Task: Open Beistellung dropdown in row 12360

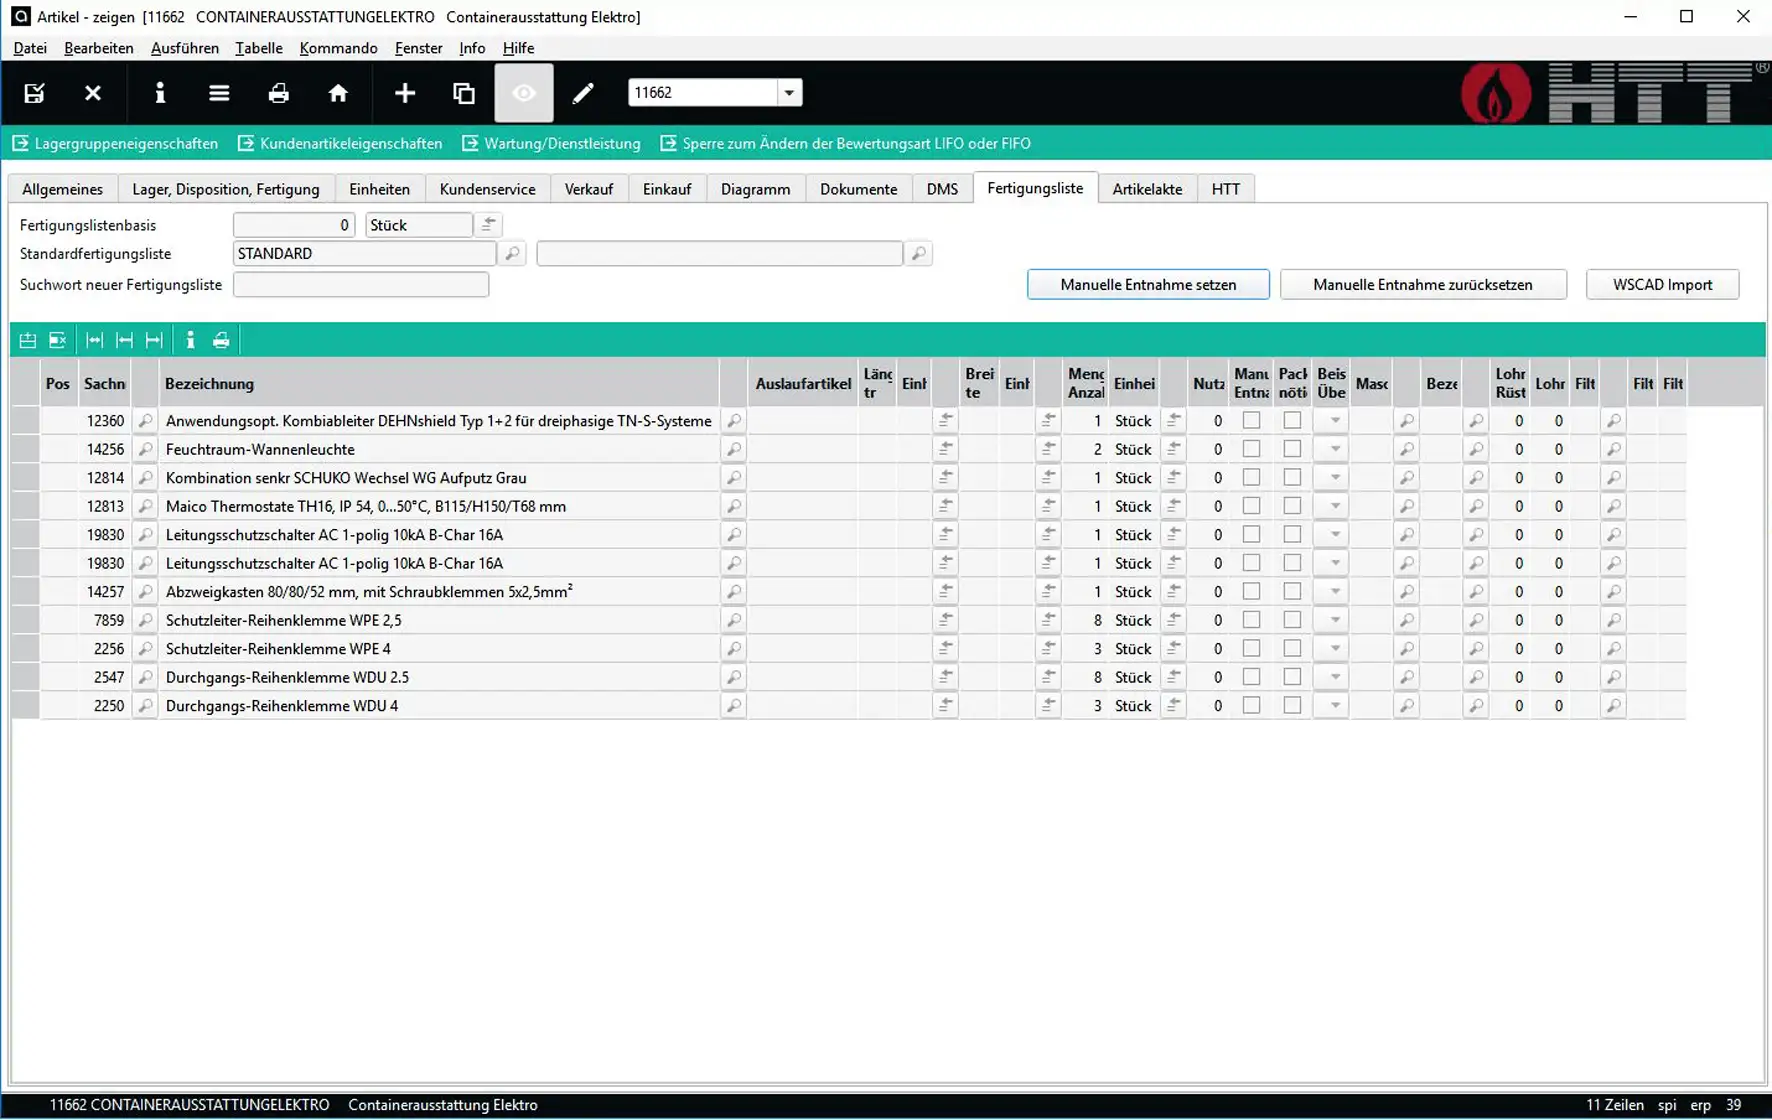Action: [x=1334, y=421]
